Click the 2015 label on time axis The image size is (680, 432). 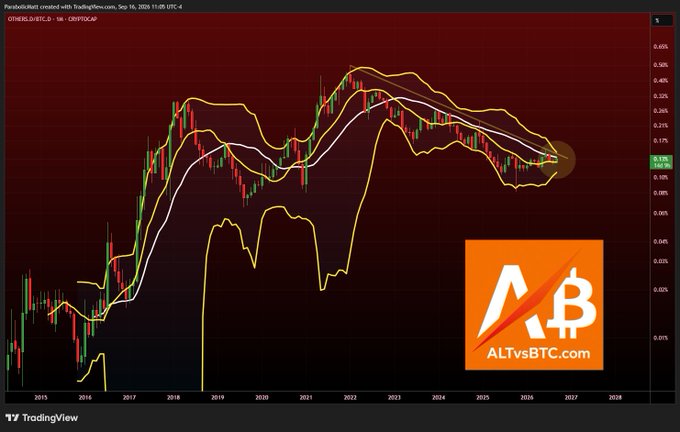pyautogui.click(x=41, y=398)
